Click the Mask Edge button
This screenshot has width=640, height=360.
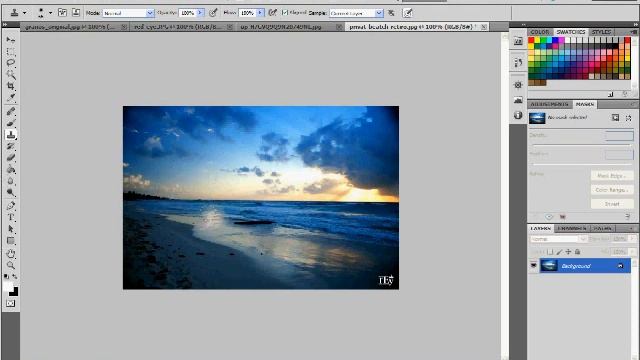click(x=612, y=176)
